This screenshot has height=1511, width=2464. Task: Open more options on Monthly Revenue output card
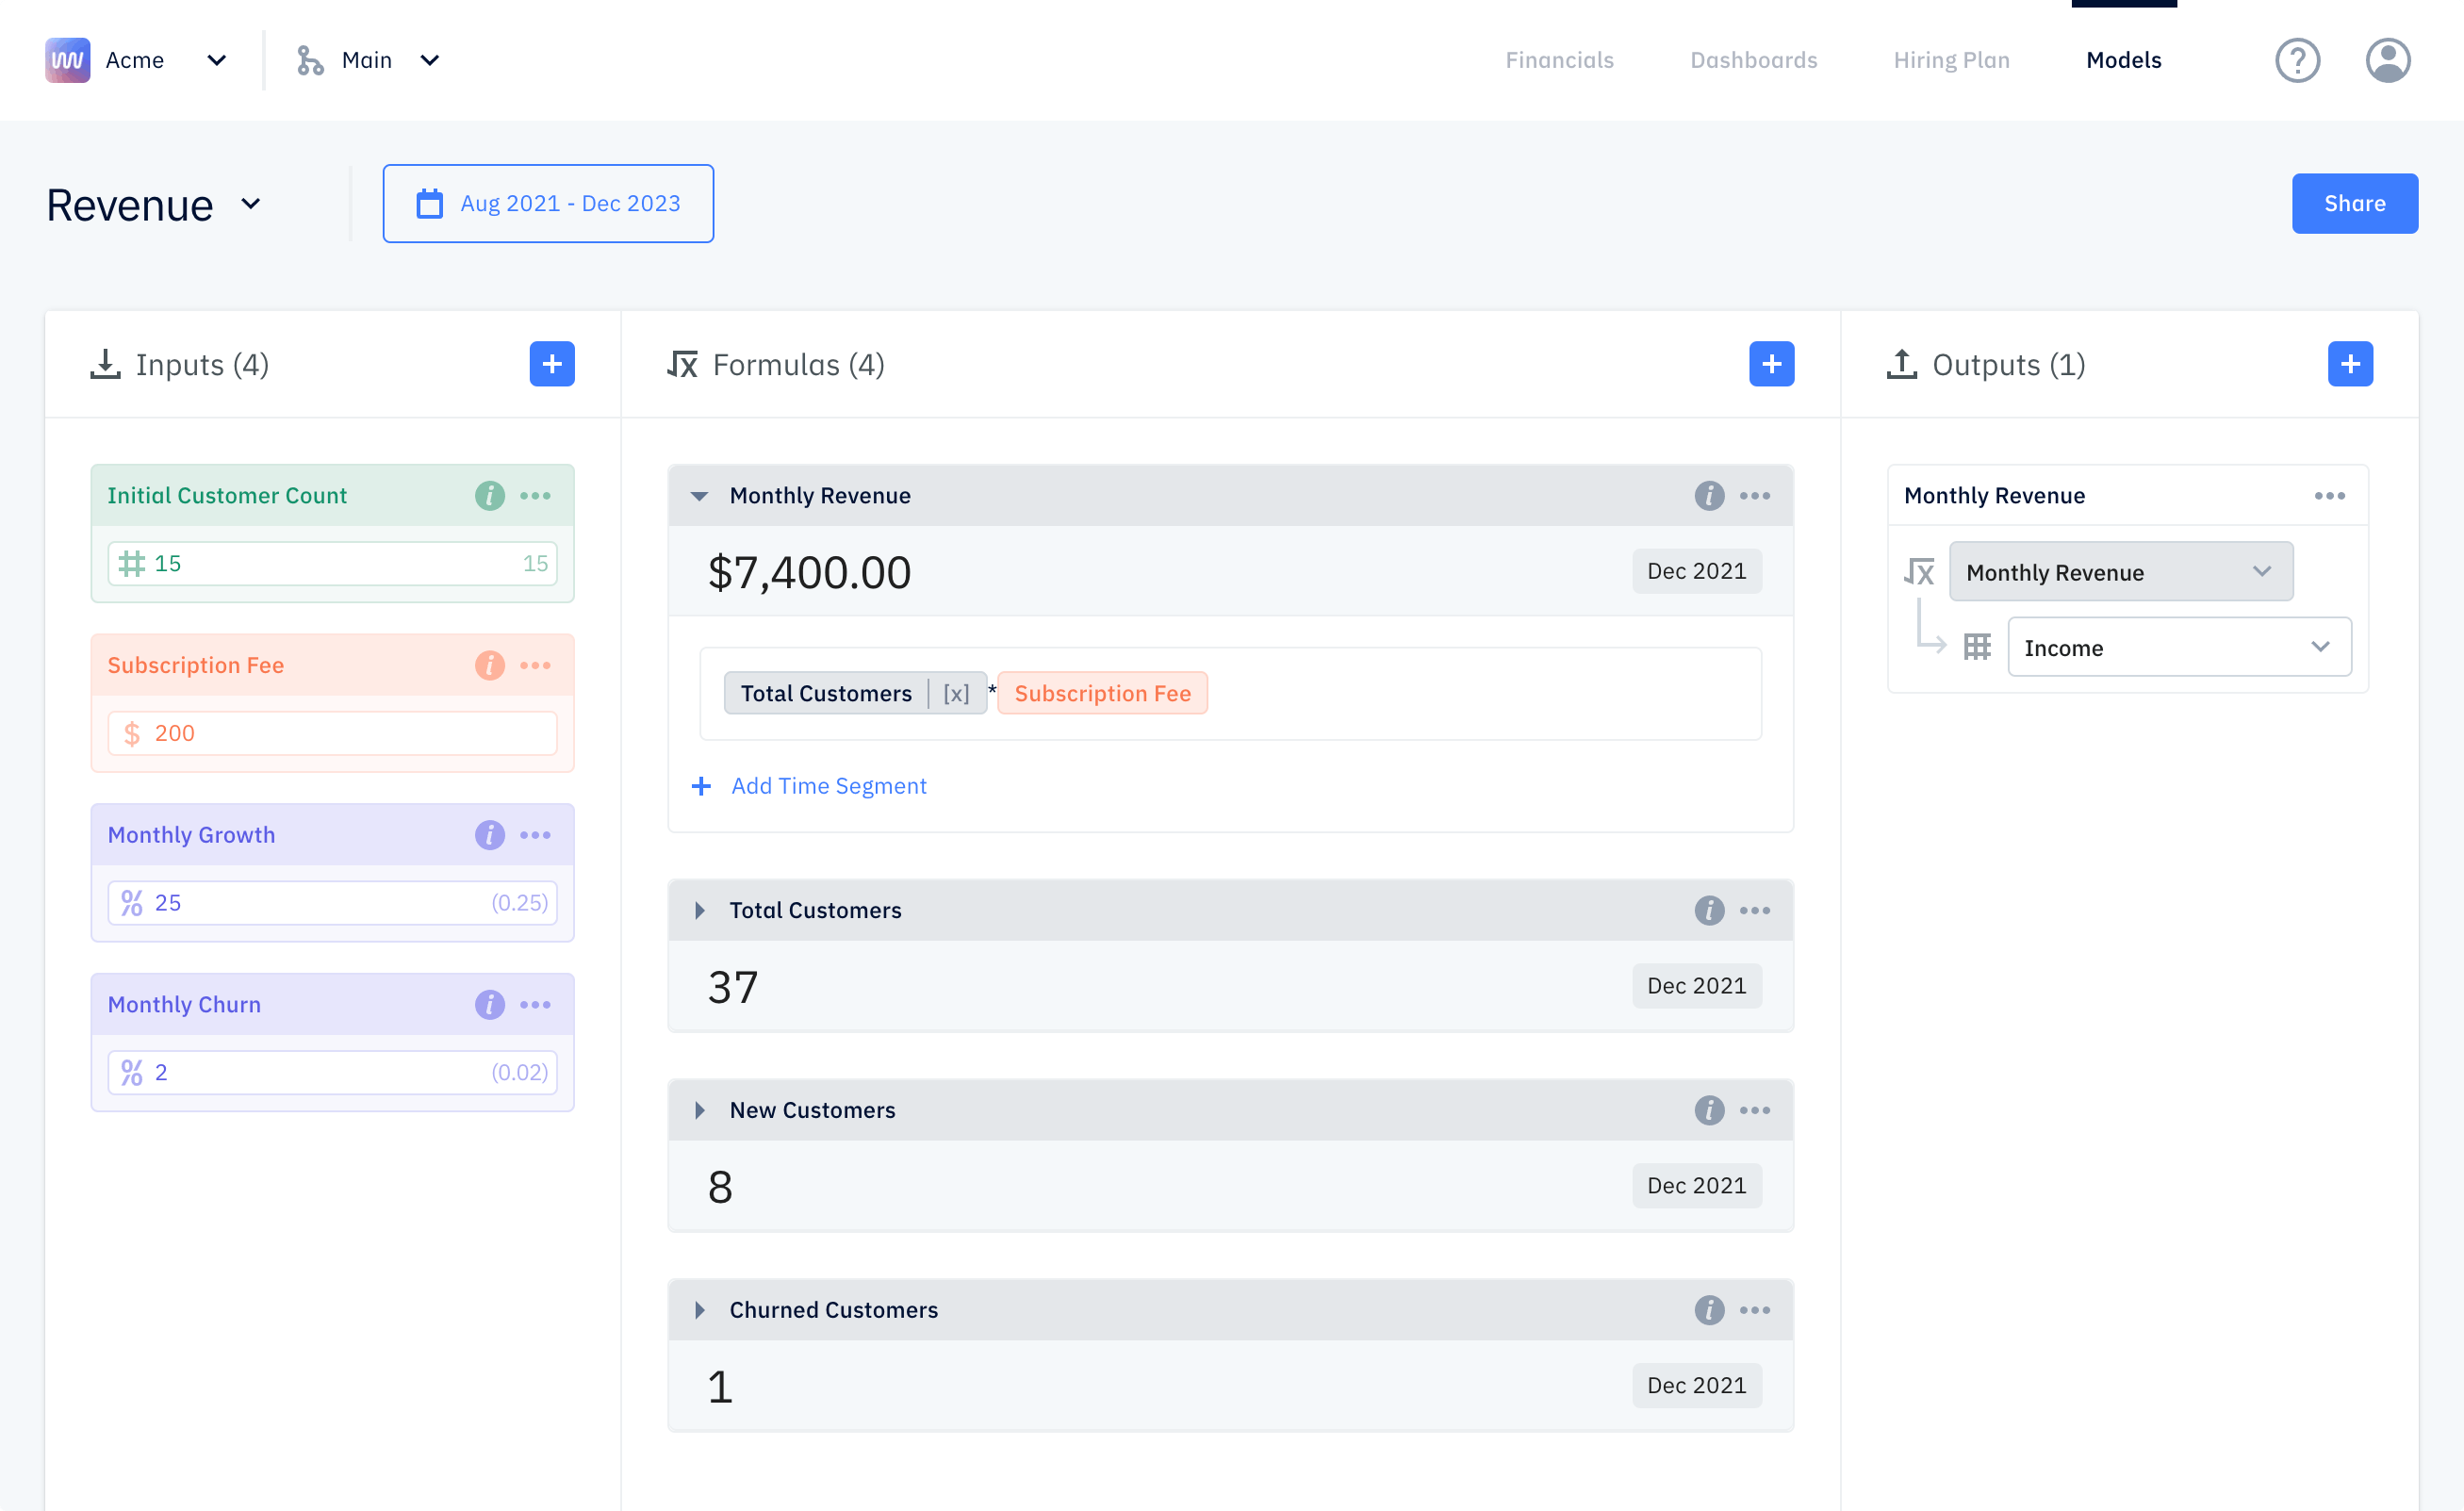[2329, 496]
